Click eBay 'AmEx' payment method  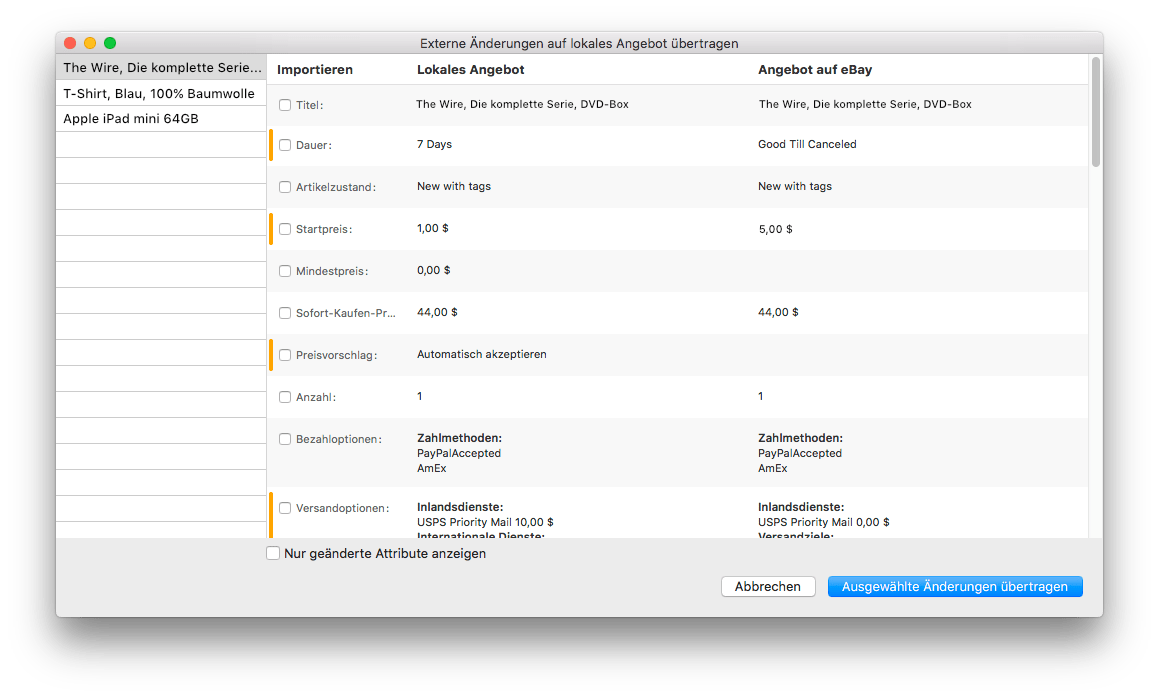[x=772, y=469]
